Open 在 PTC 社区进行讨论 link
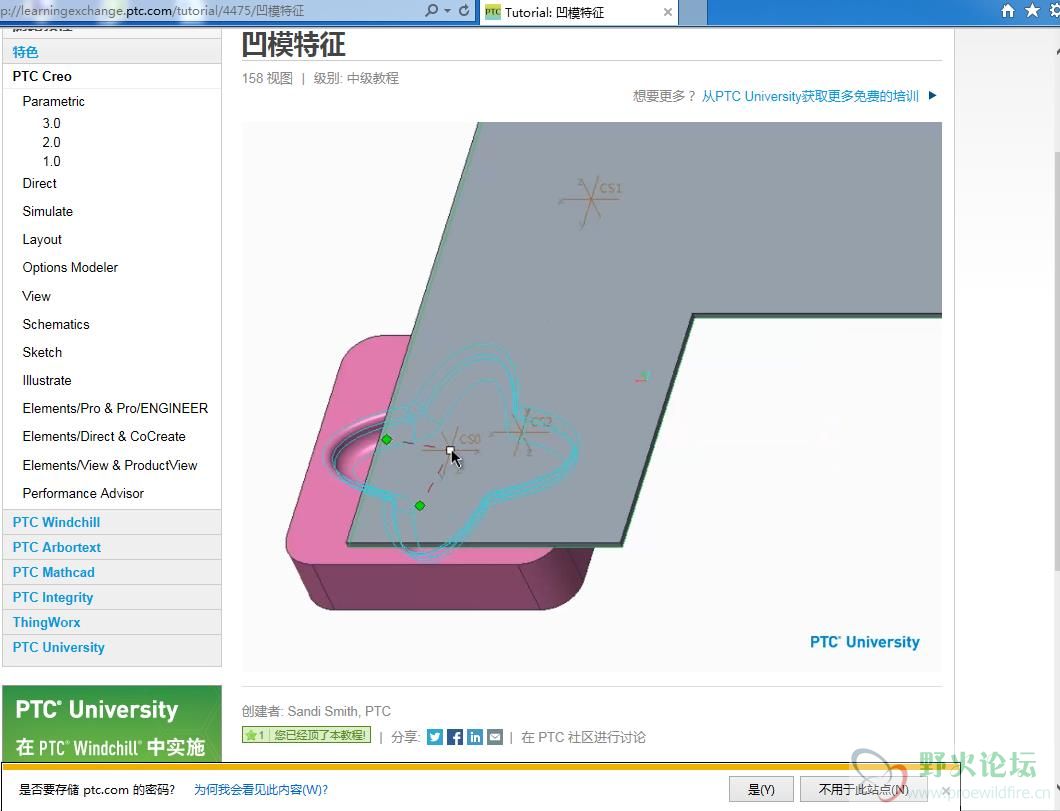Viewport: 1060px width, 811px height. (583, 737)
